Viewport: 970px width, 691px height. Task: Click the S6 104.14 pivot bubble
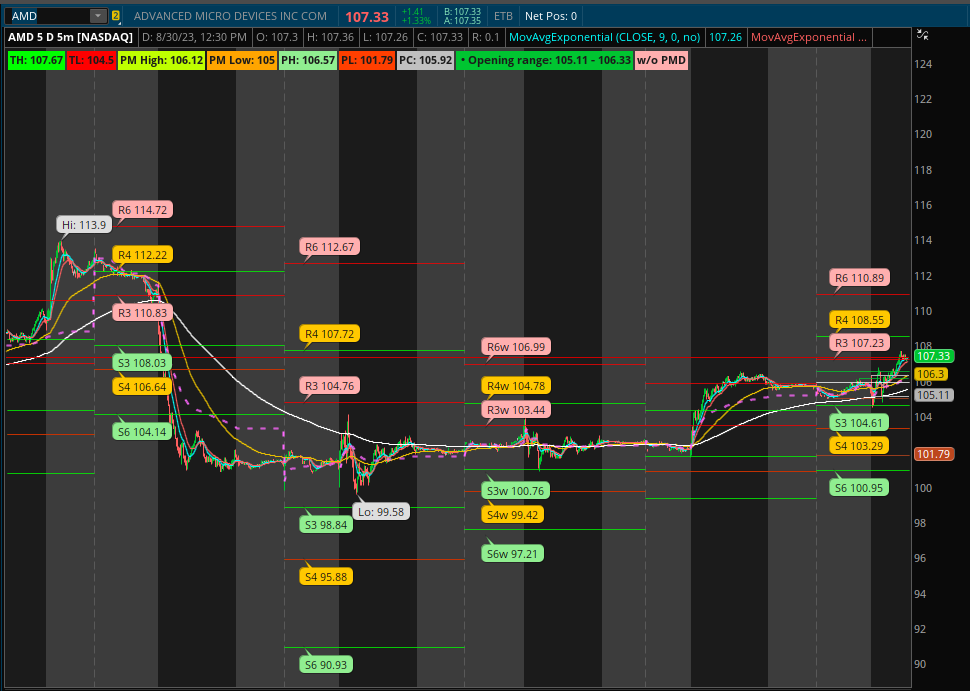click(x=142, y=432)
